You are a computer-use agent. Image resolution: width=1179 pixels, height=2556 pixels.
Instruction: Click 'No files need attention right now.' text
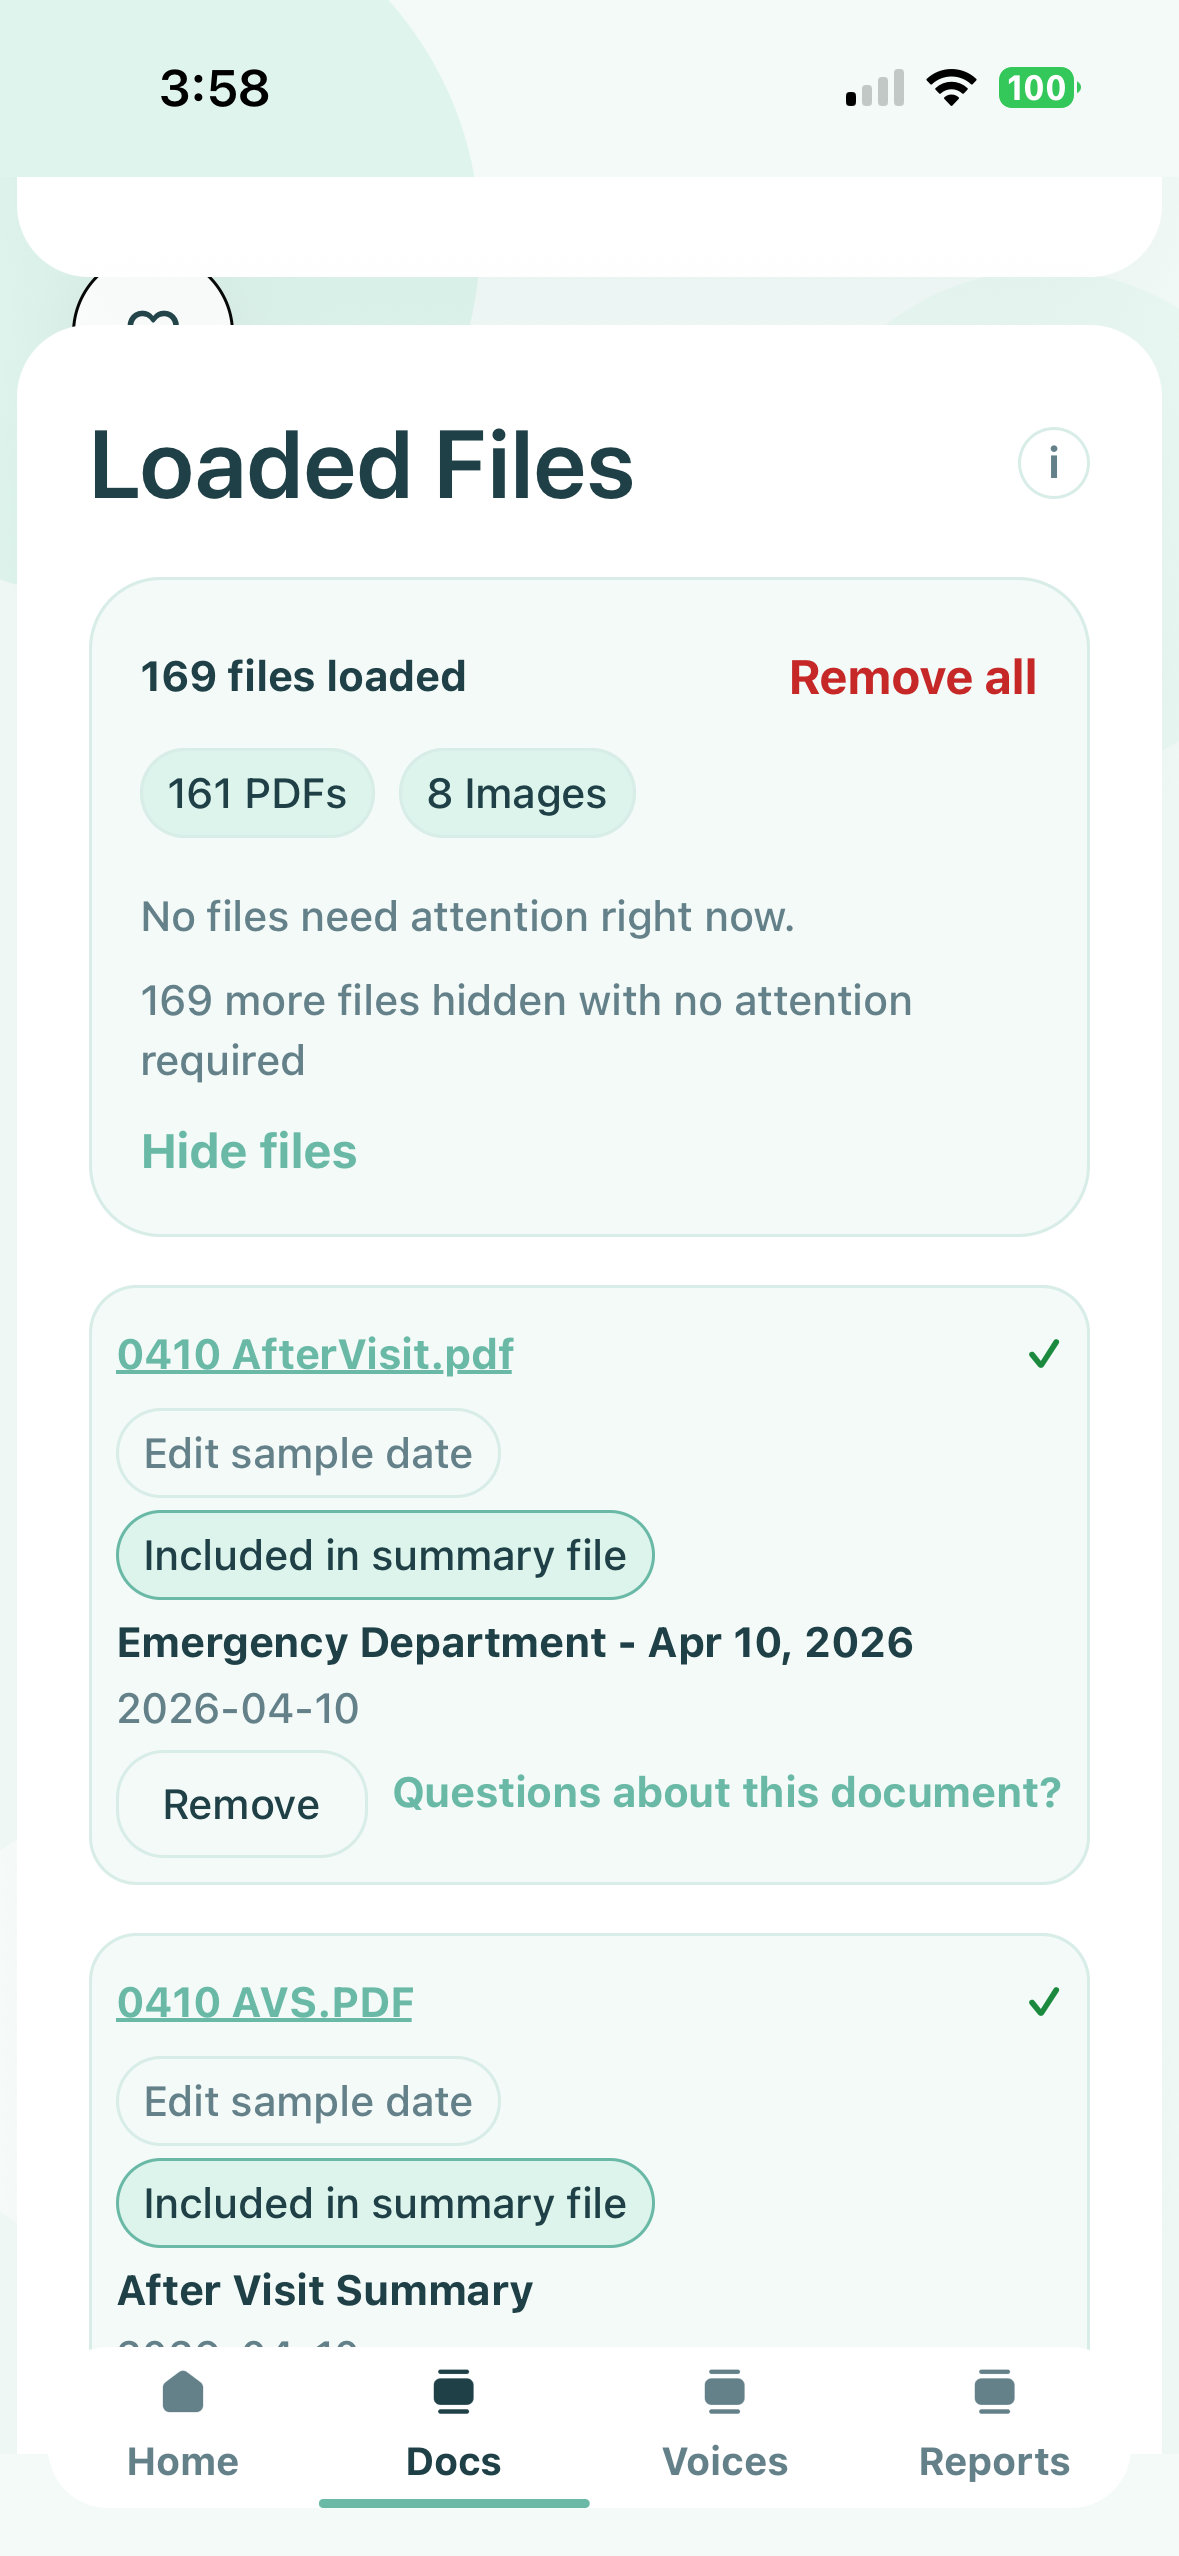(x=468, y=916)
